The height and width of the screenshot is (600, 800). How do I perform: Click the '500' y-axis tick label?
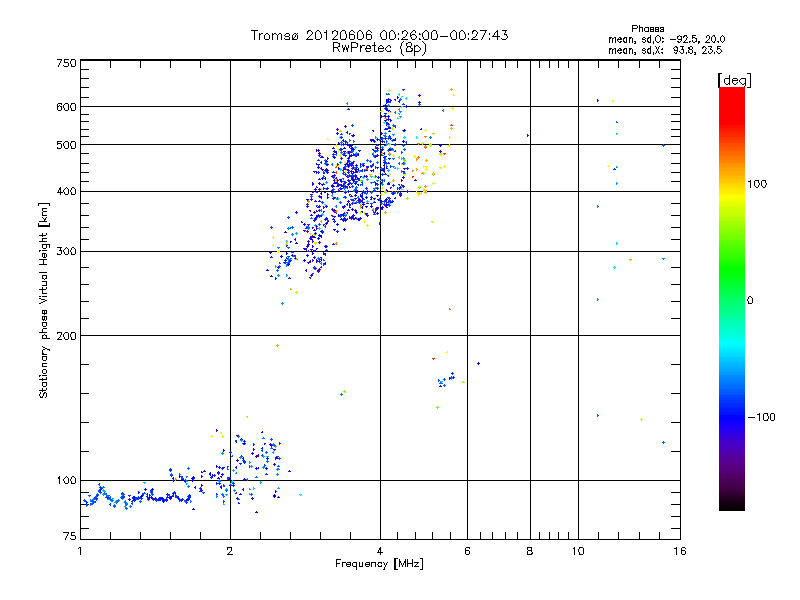pyautogui.click(x=67, y=145)
